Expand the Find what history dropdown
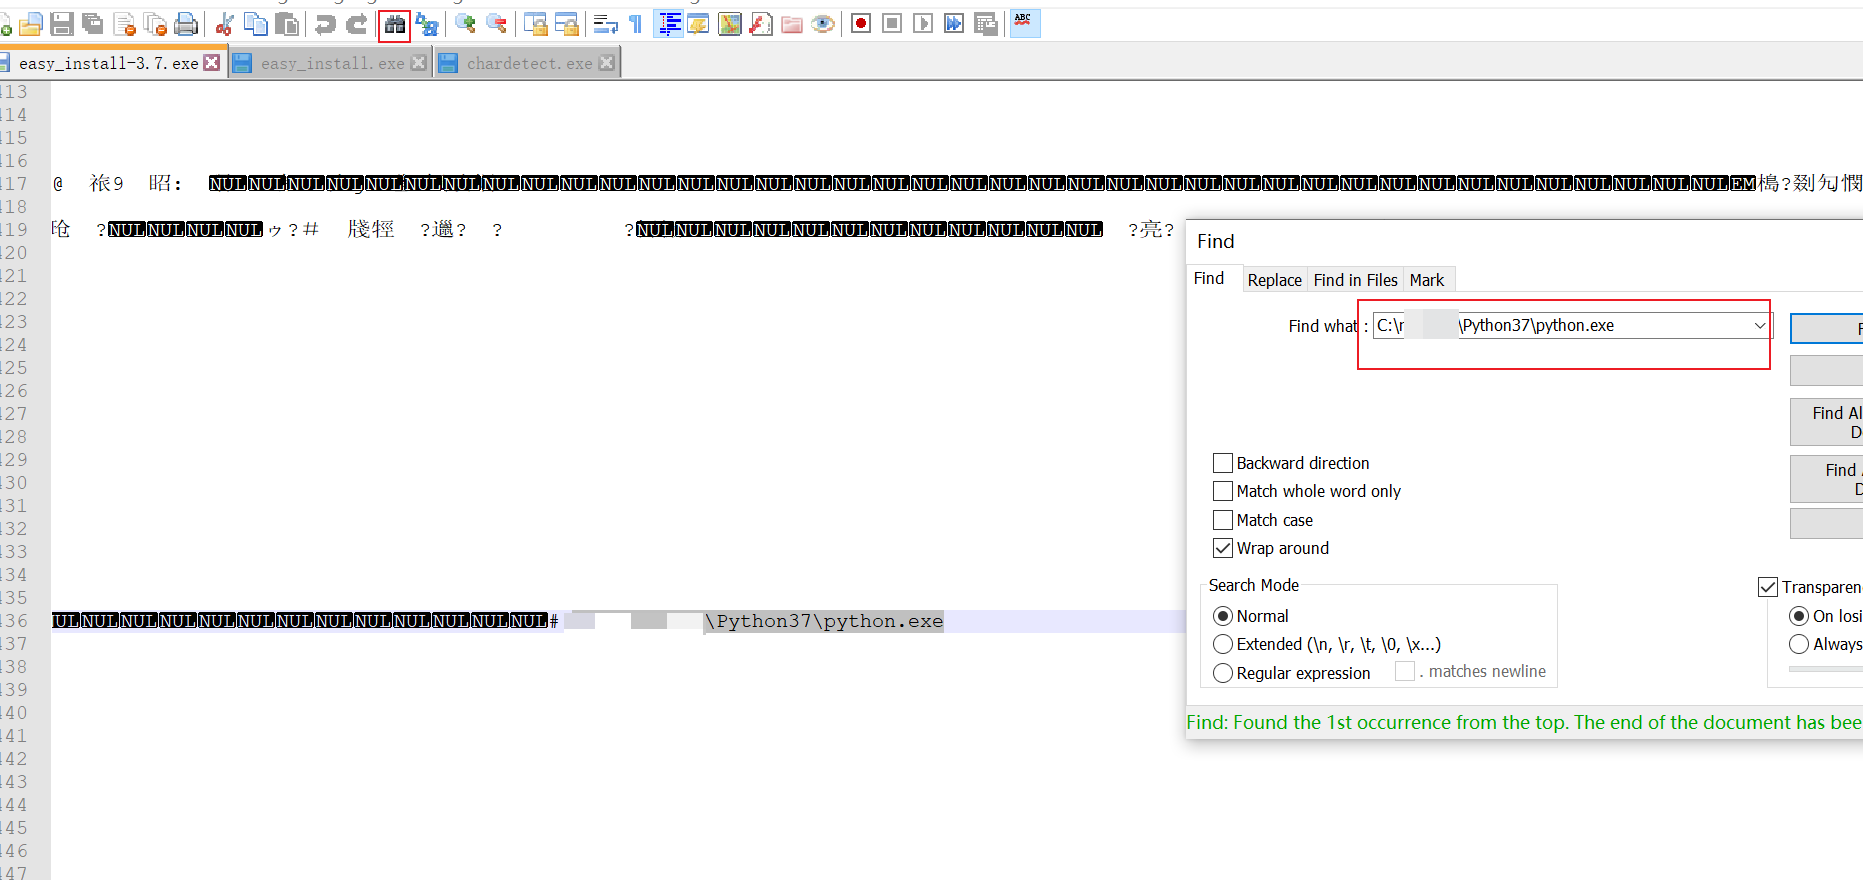Image resolution: width=1863 pixels, height=880 pixels. 1759,326
